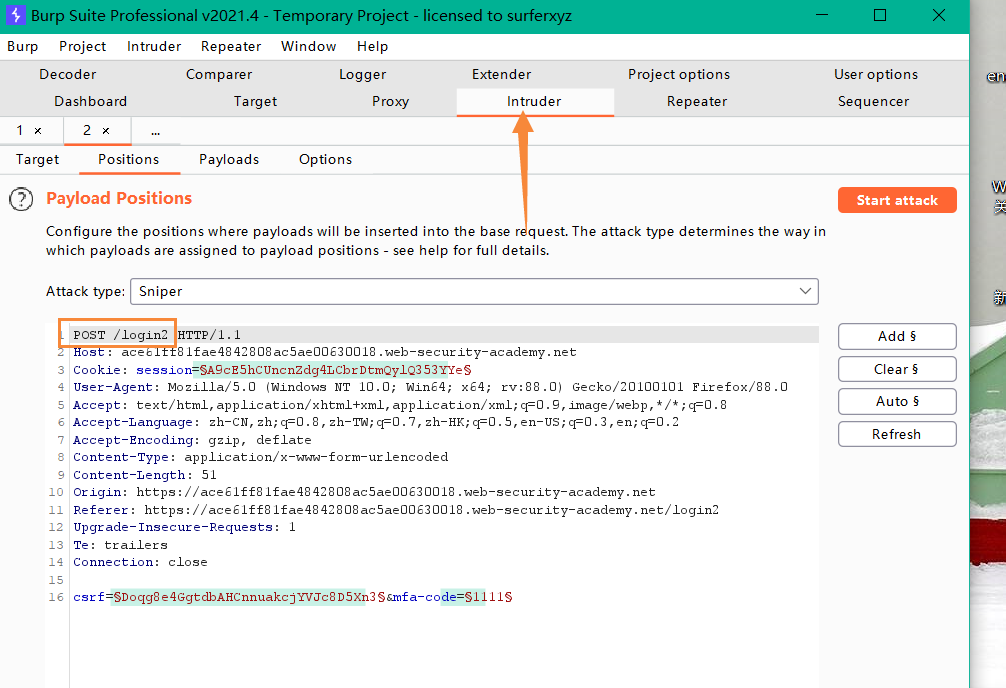Click the Refresh button
The width and height of the screenshot is (1006, 688).
click(x=897, y=434)
